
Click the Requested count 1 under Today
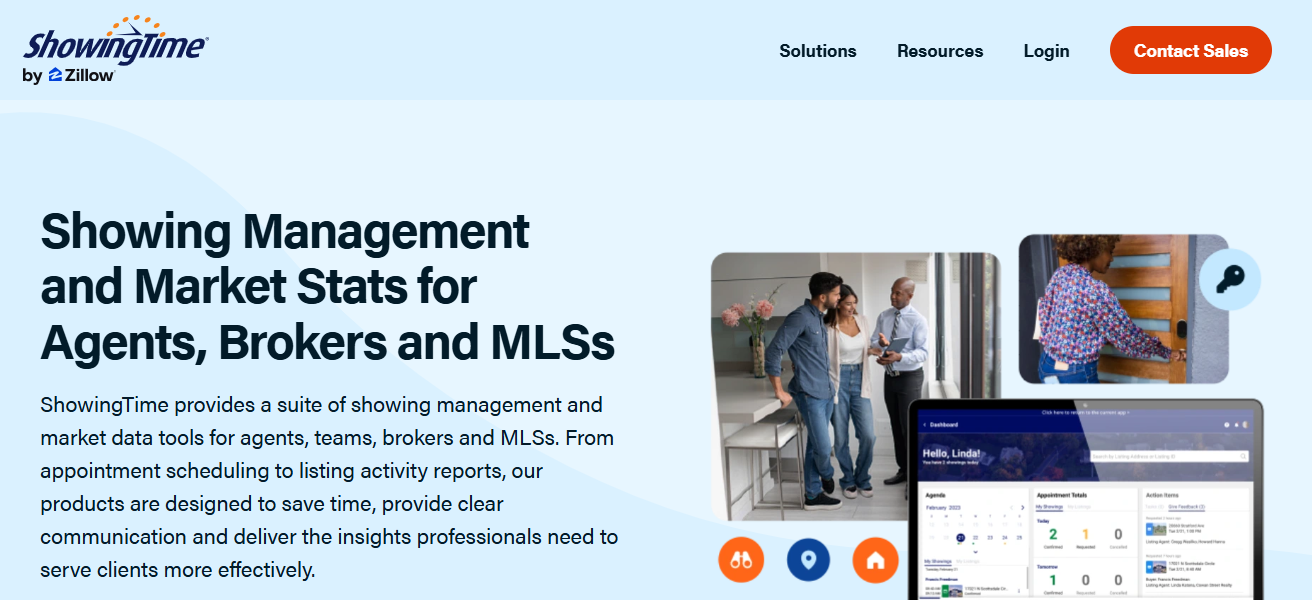[x=1085, y=535]
